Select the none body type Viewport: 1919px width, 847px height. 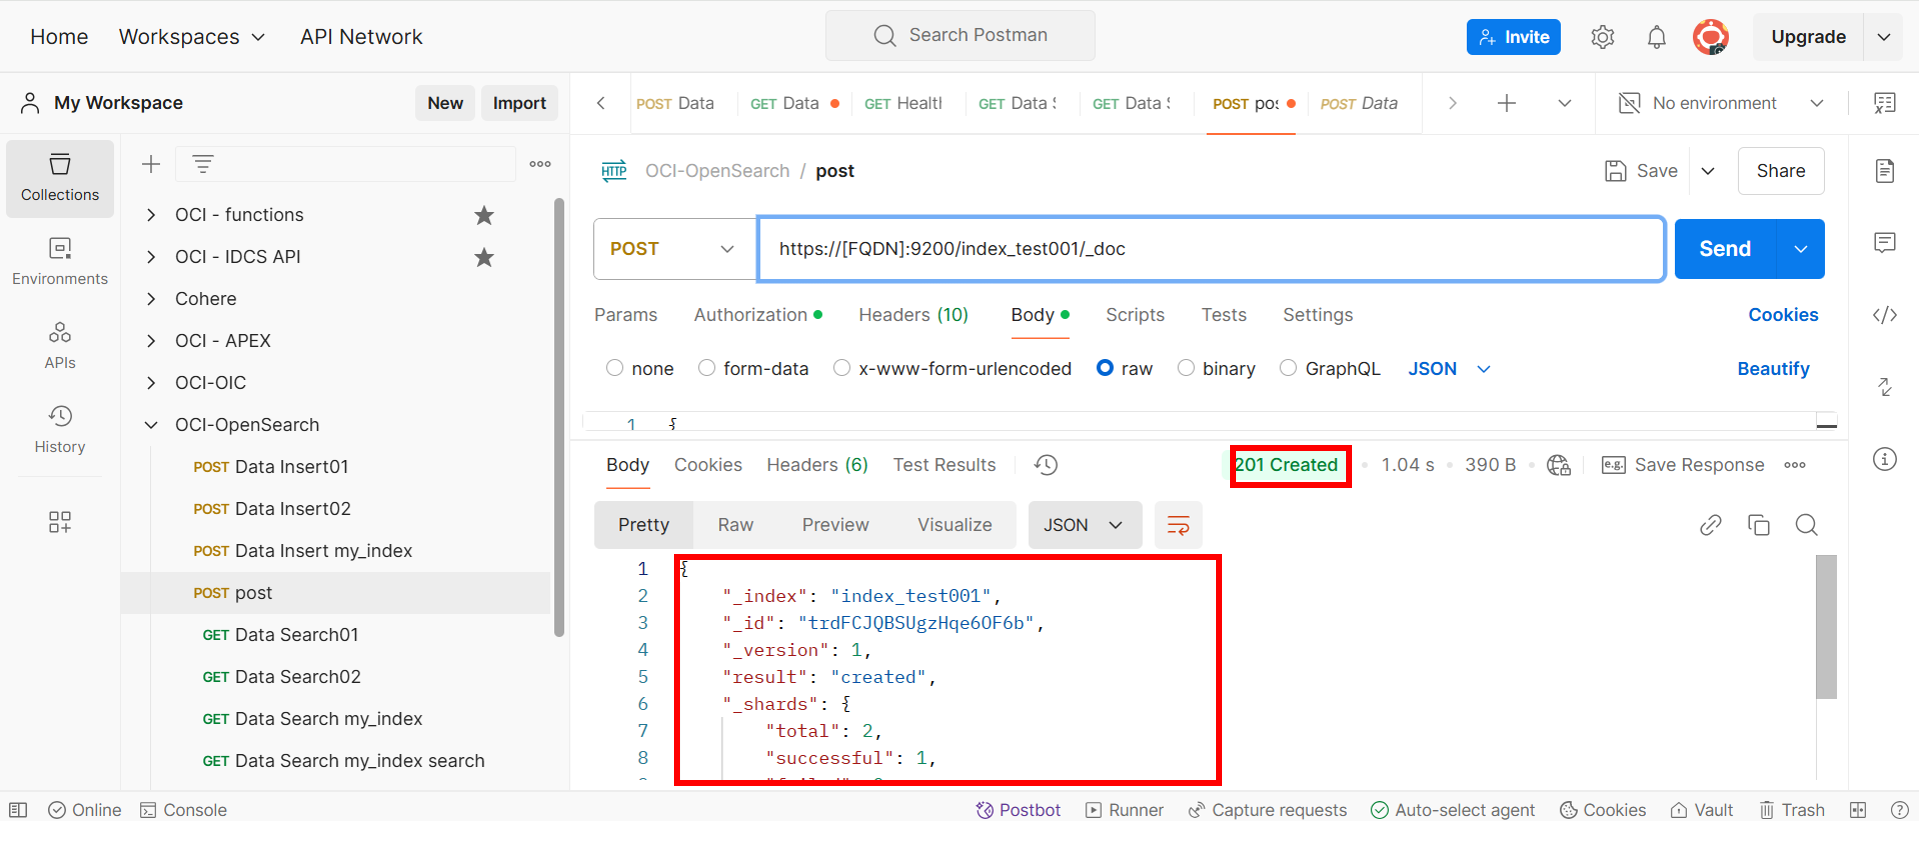point(615,368)
